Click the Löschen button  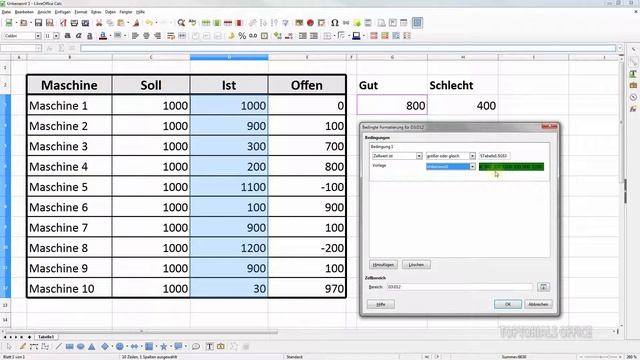click(416, 265)
